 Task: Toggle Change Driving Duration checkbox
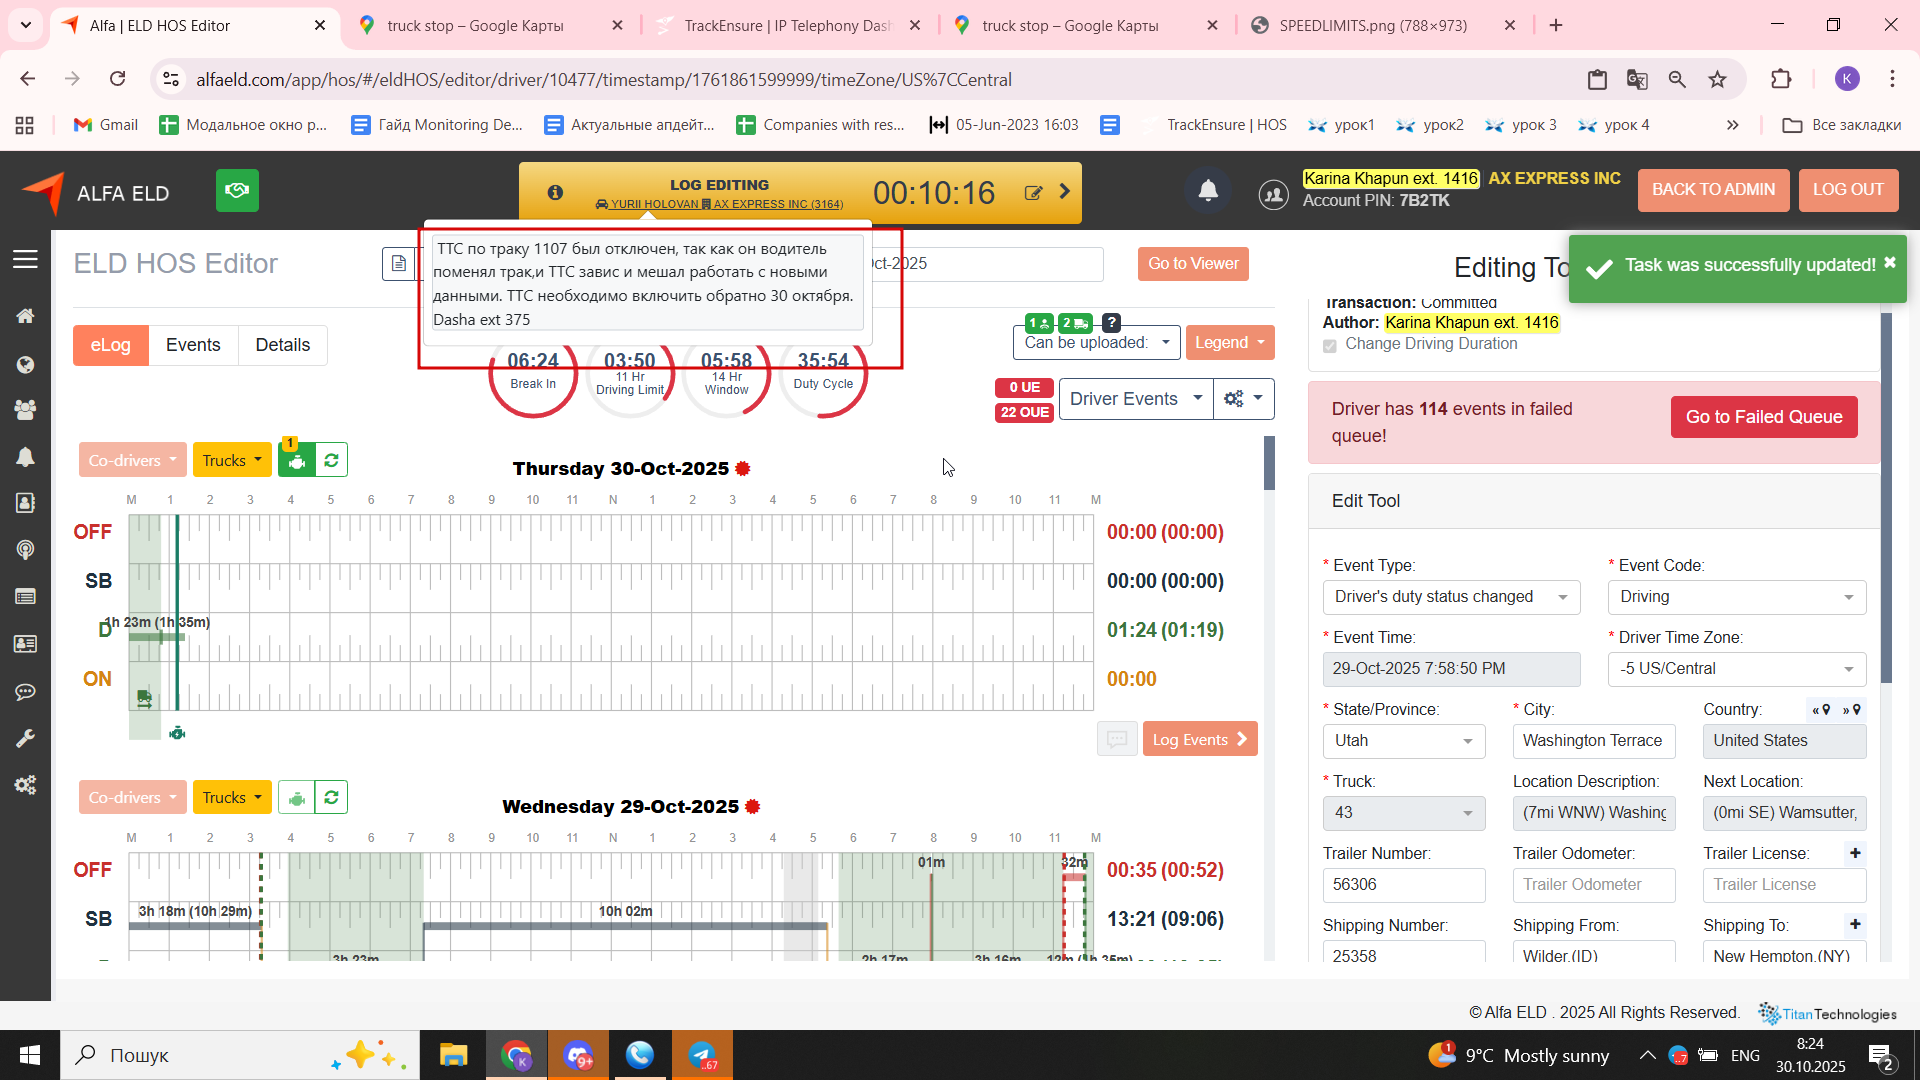[1329, 345]
